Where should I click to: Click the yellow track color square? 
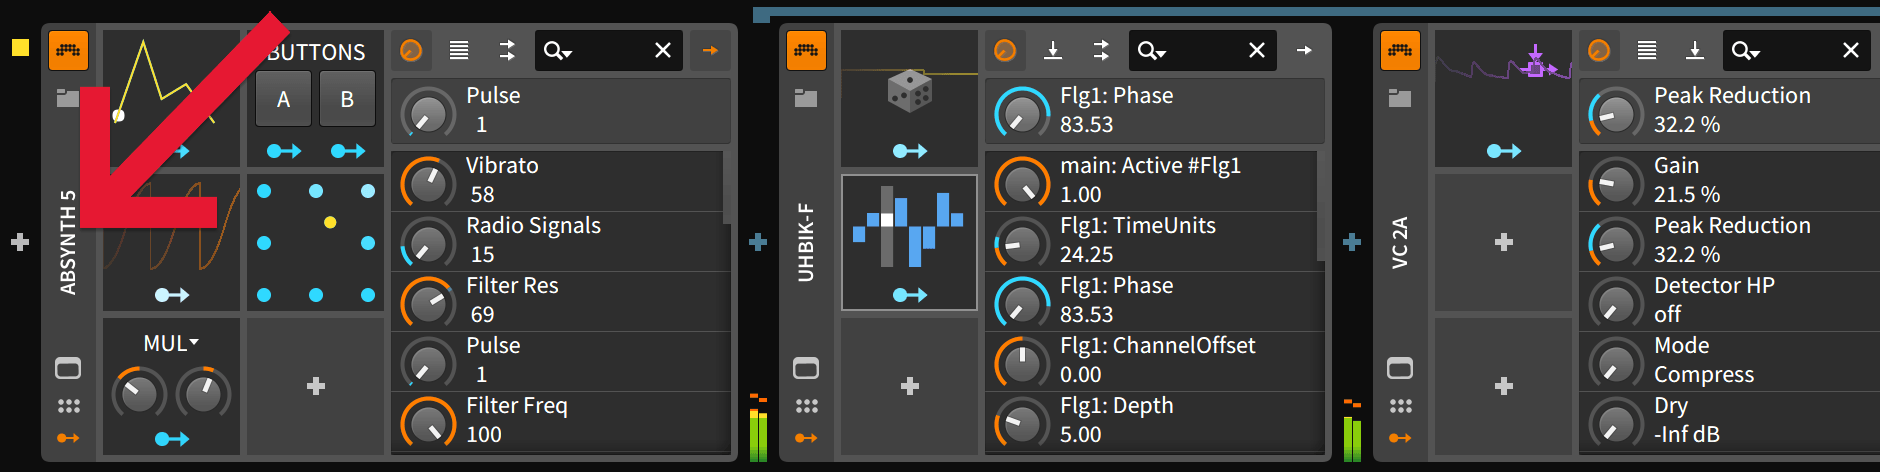(x=20, y=47)
